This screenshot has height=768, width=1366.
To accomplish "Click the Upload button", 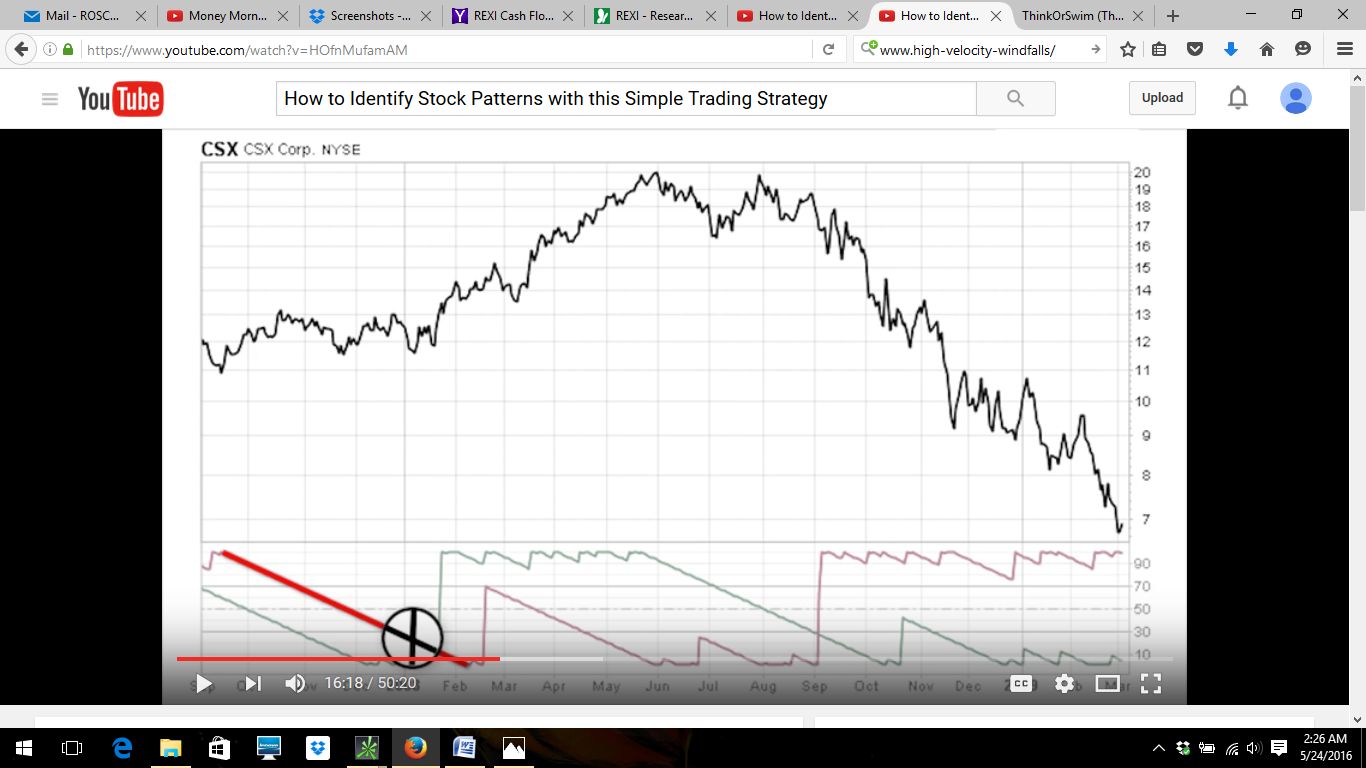I will point(1162,98).
